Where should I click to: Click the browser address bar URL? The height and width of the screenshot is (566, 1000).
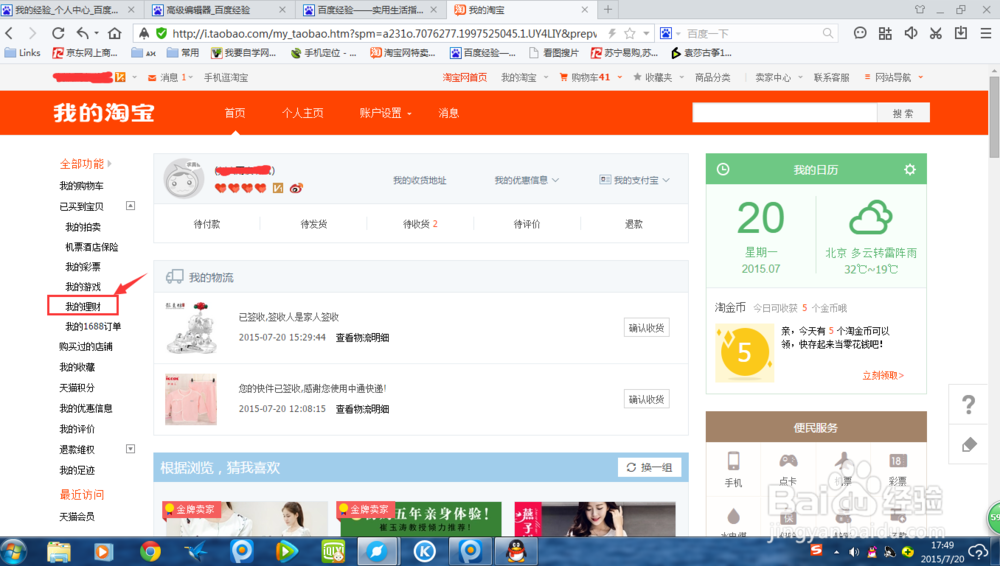pyautogui.click(x=385, y=33)
